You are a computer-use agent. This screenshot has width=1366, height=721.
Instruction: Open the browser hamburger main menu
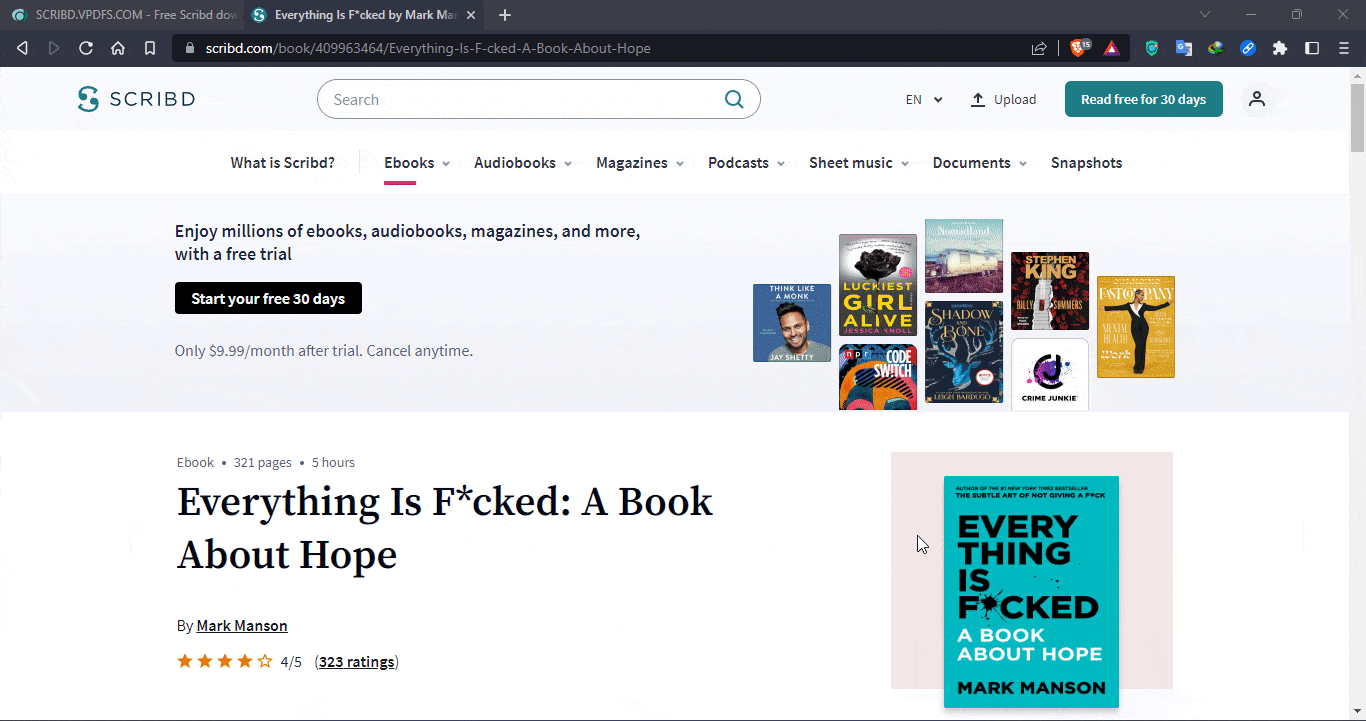(x=1344, y=48)
